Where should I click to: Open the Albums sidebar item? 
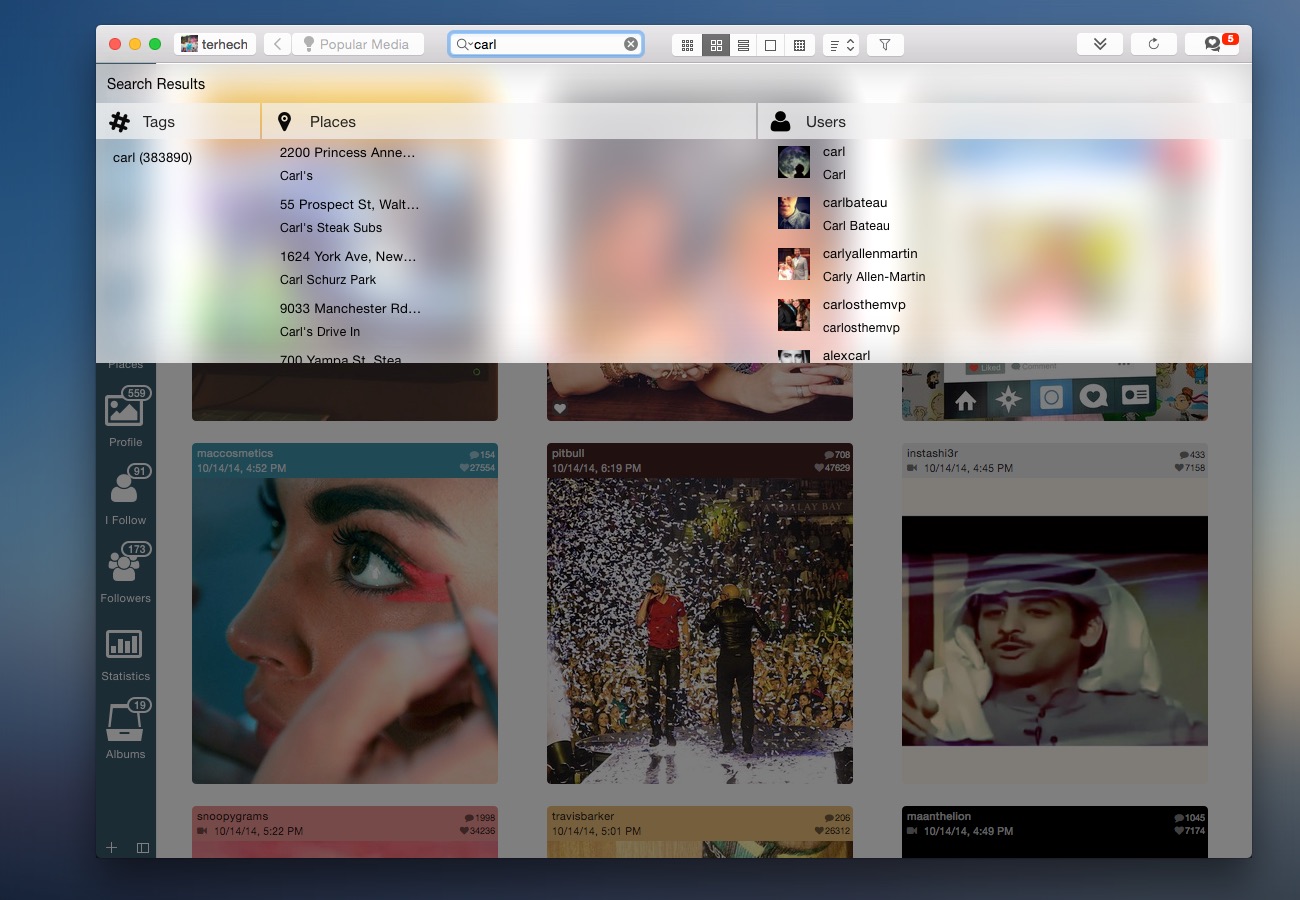(126, 730)
